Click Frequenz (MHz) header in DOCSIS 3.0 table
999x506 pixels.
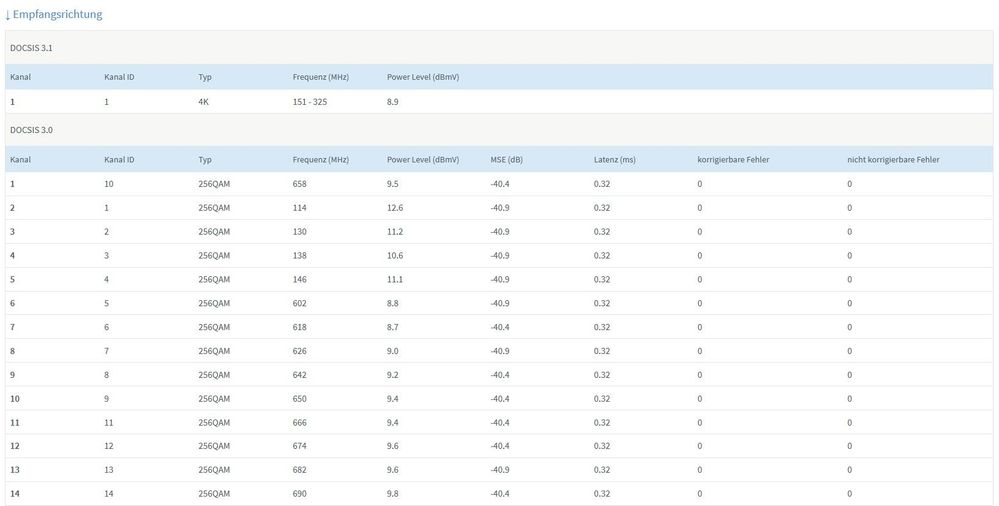coord(320,159)
